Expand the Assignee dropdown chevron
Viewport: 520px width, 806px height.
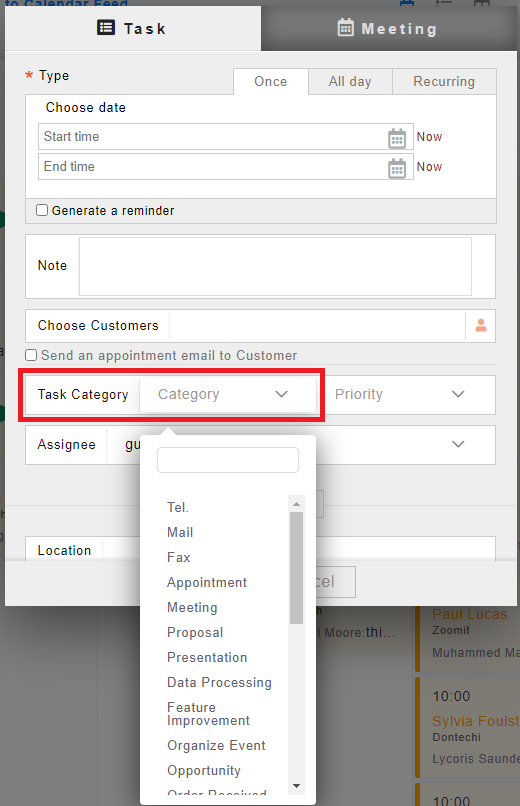(x=458, y=444)
